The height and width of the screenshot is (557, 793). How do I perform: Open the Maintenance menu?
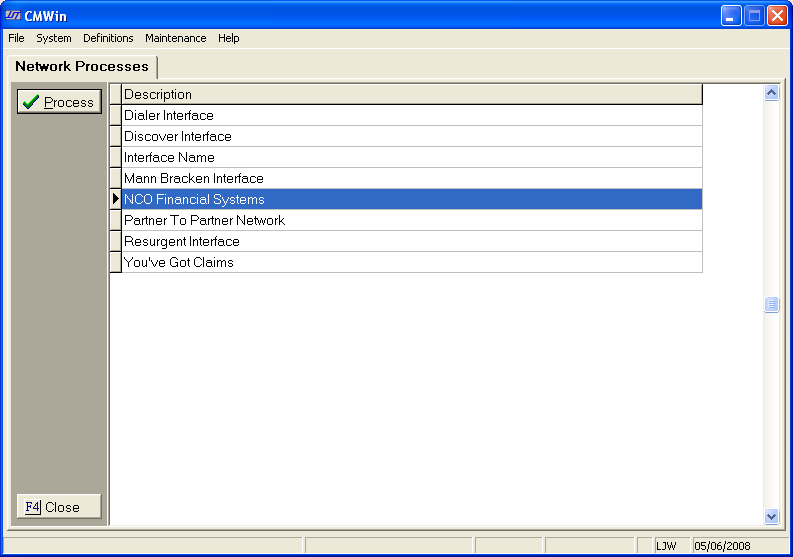(175, 38)
